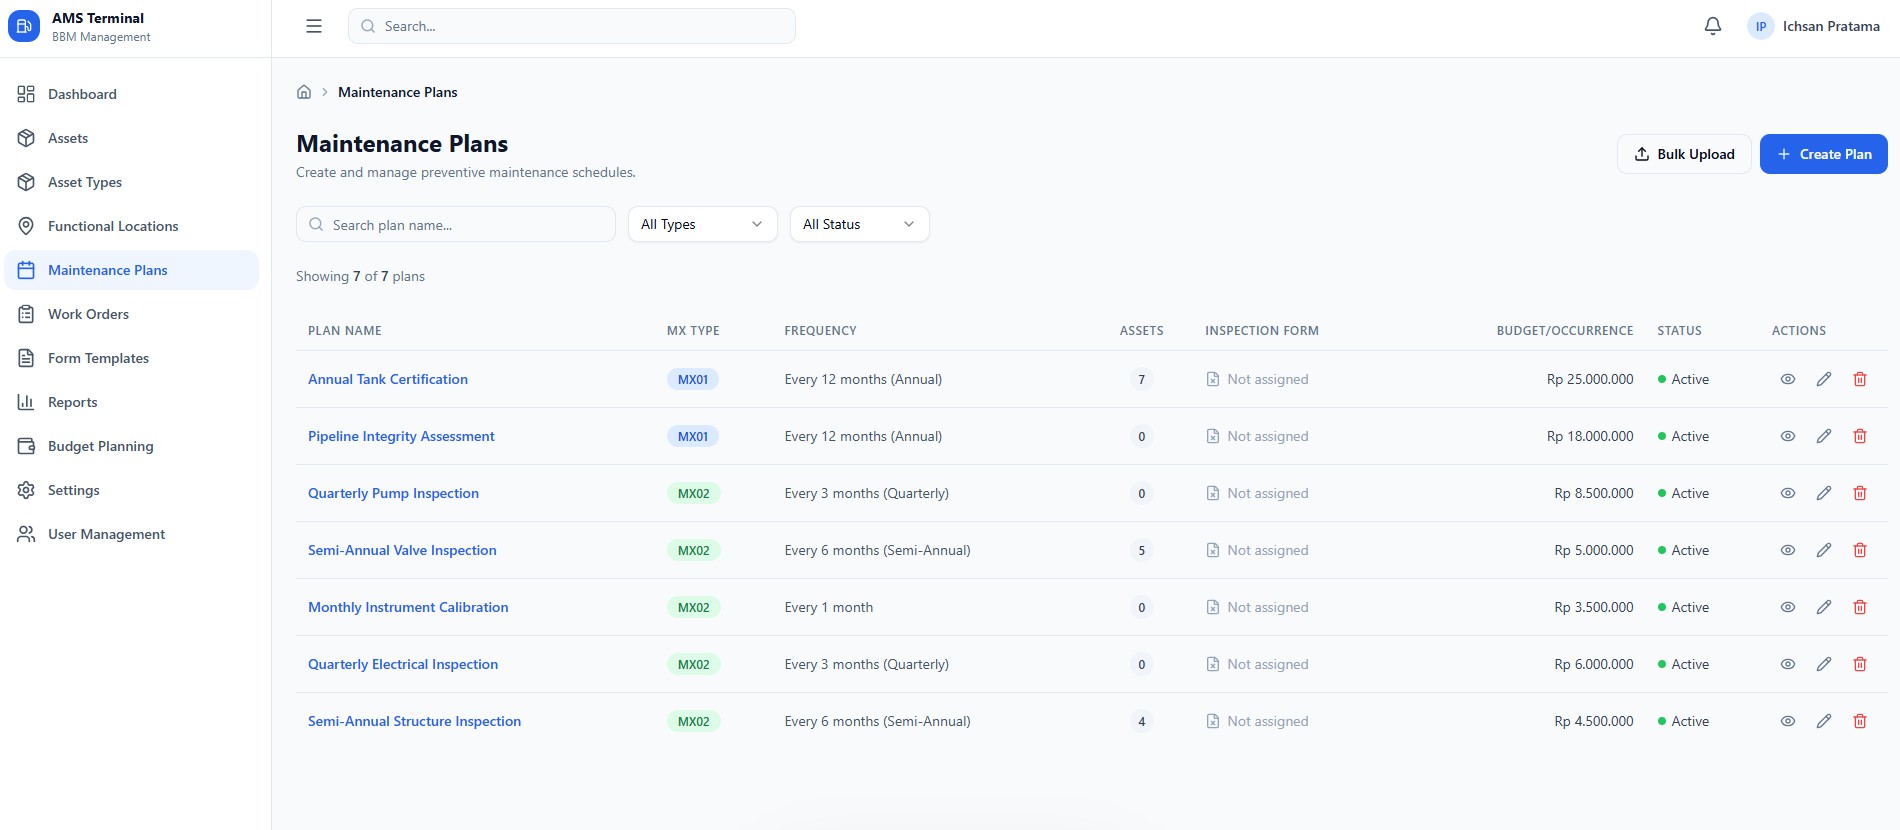This screenshot has width=1900, height=830.
Task: Delete the Monthly Instrument Calibration plan
Action: point(1859,607)
